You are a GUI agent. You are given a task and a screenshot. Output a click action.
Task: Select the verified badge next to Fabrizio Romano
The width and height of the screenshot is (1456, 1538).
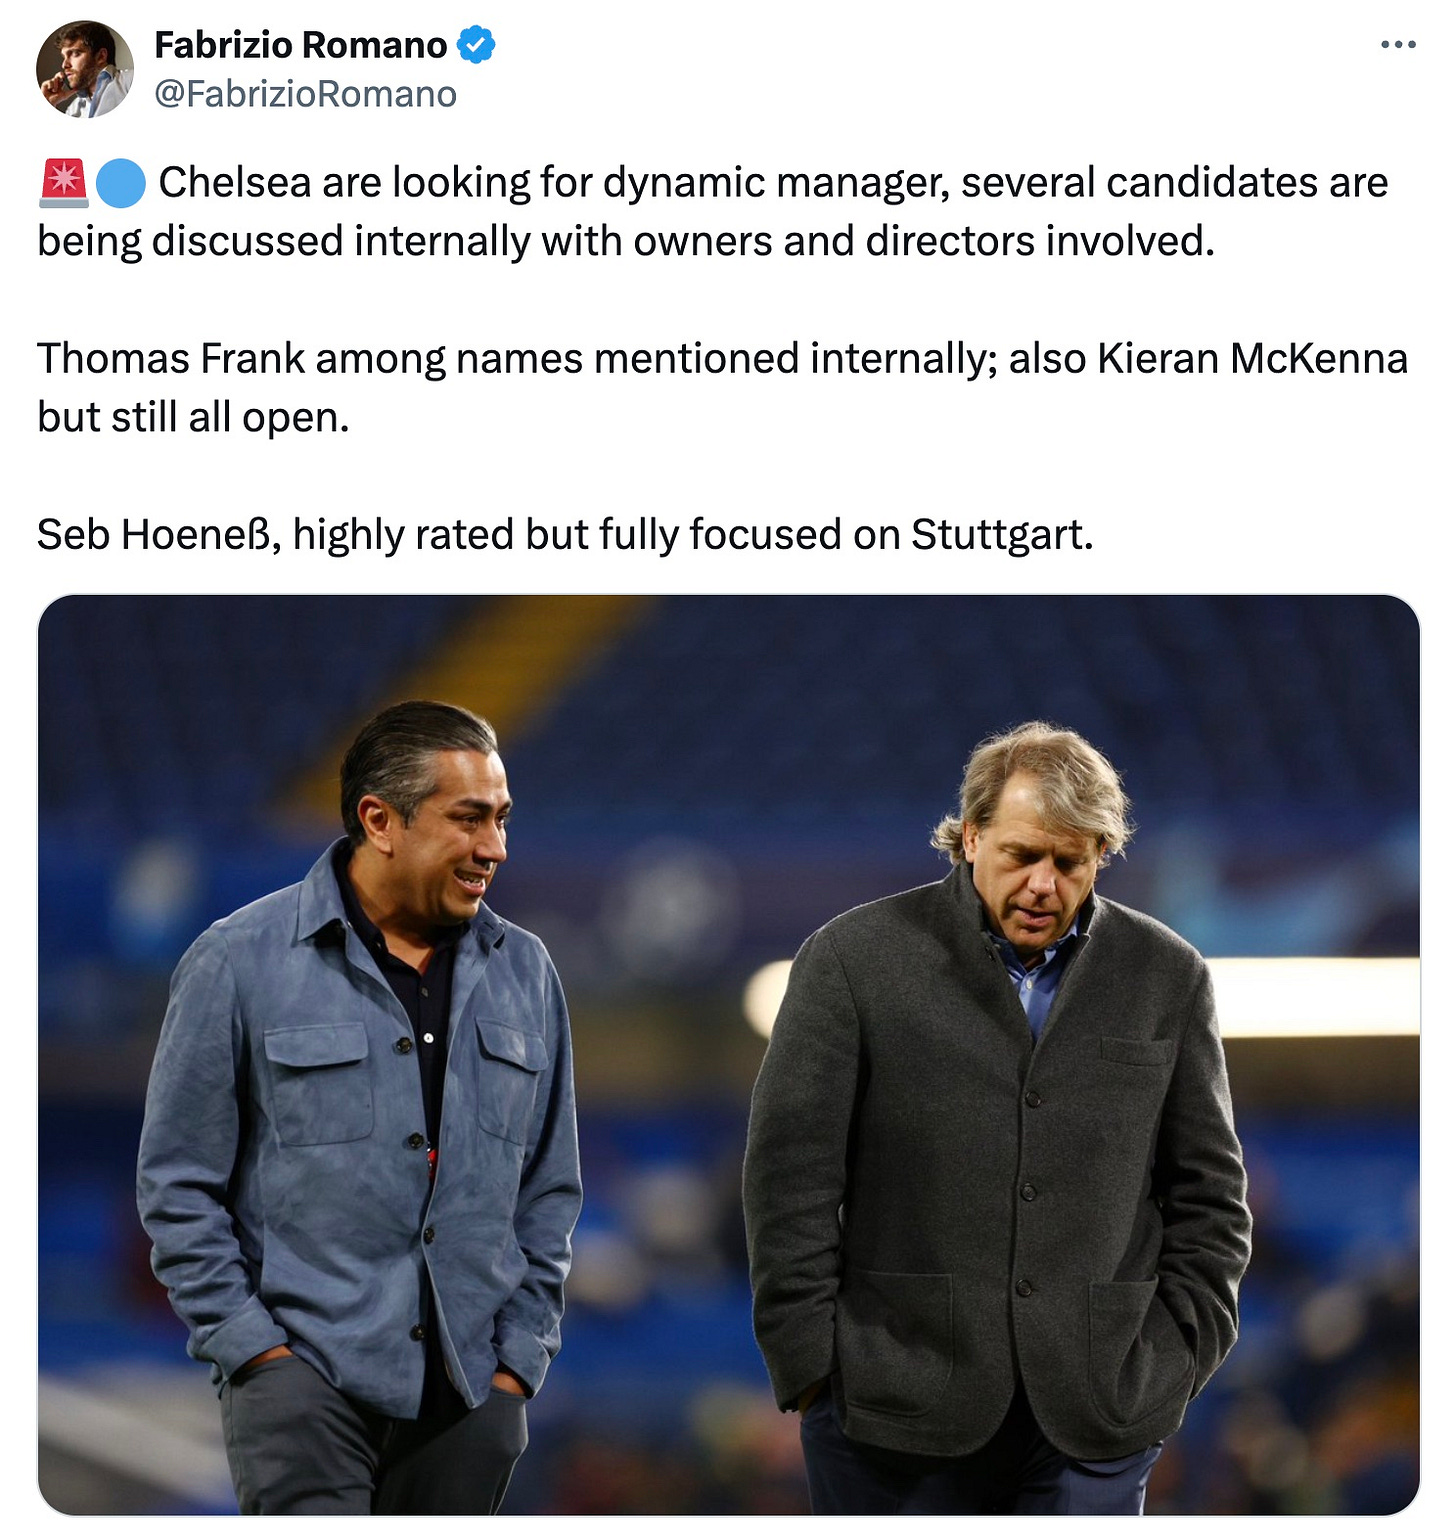coord(478,45)
